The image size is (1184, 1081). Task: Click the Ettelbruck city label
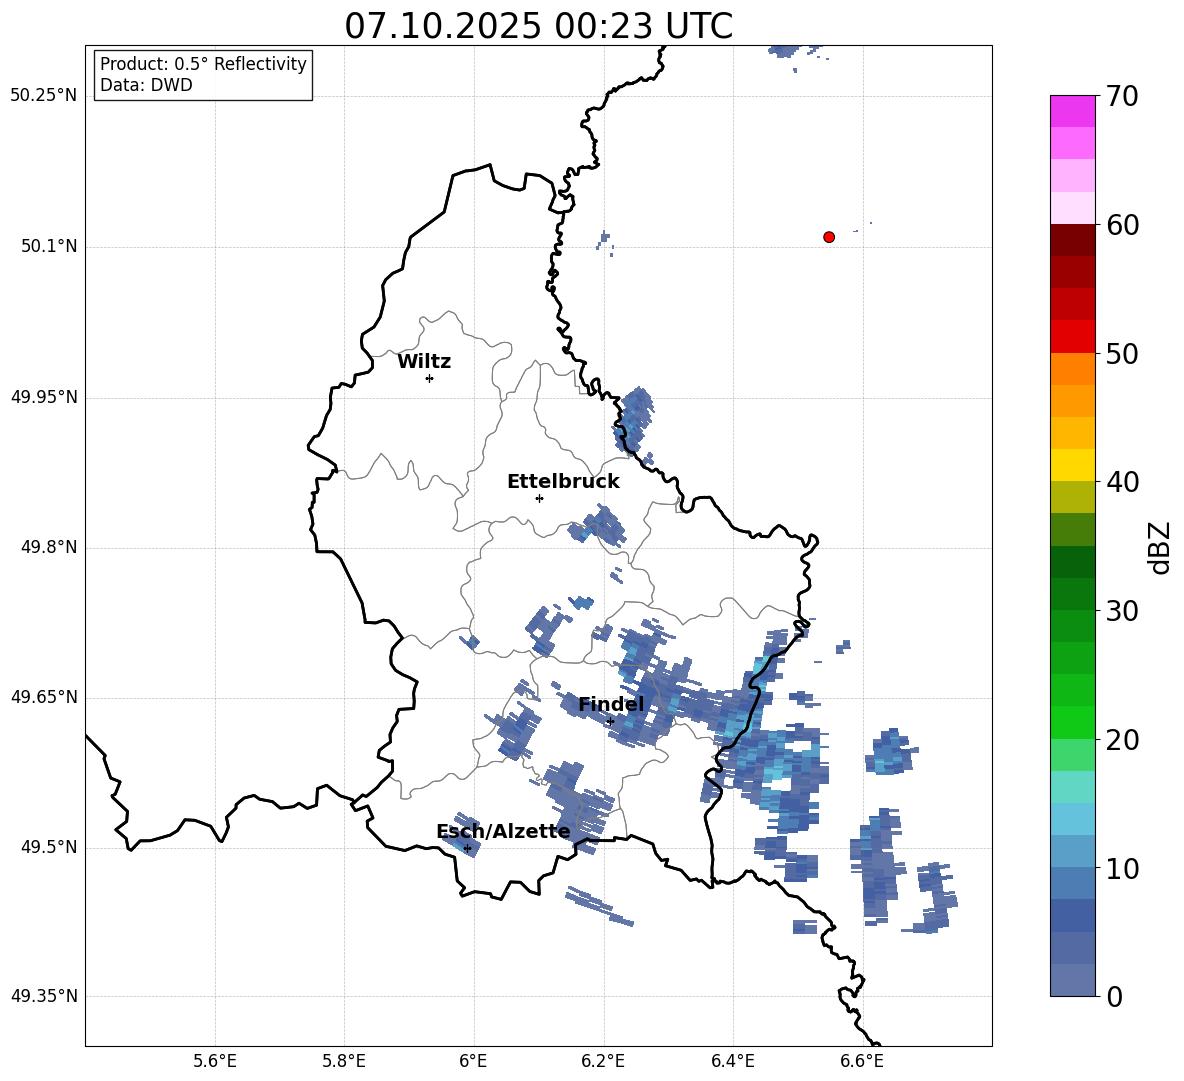click(563, 482)
